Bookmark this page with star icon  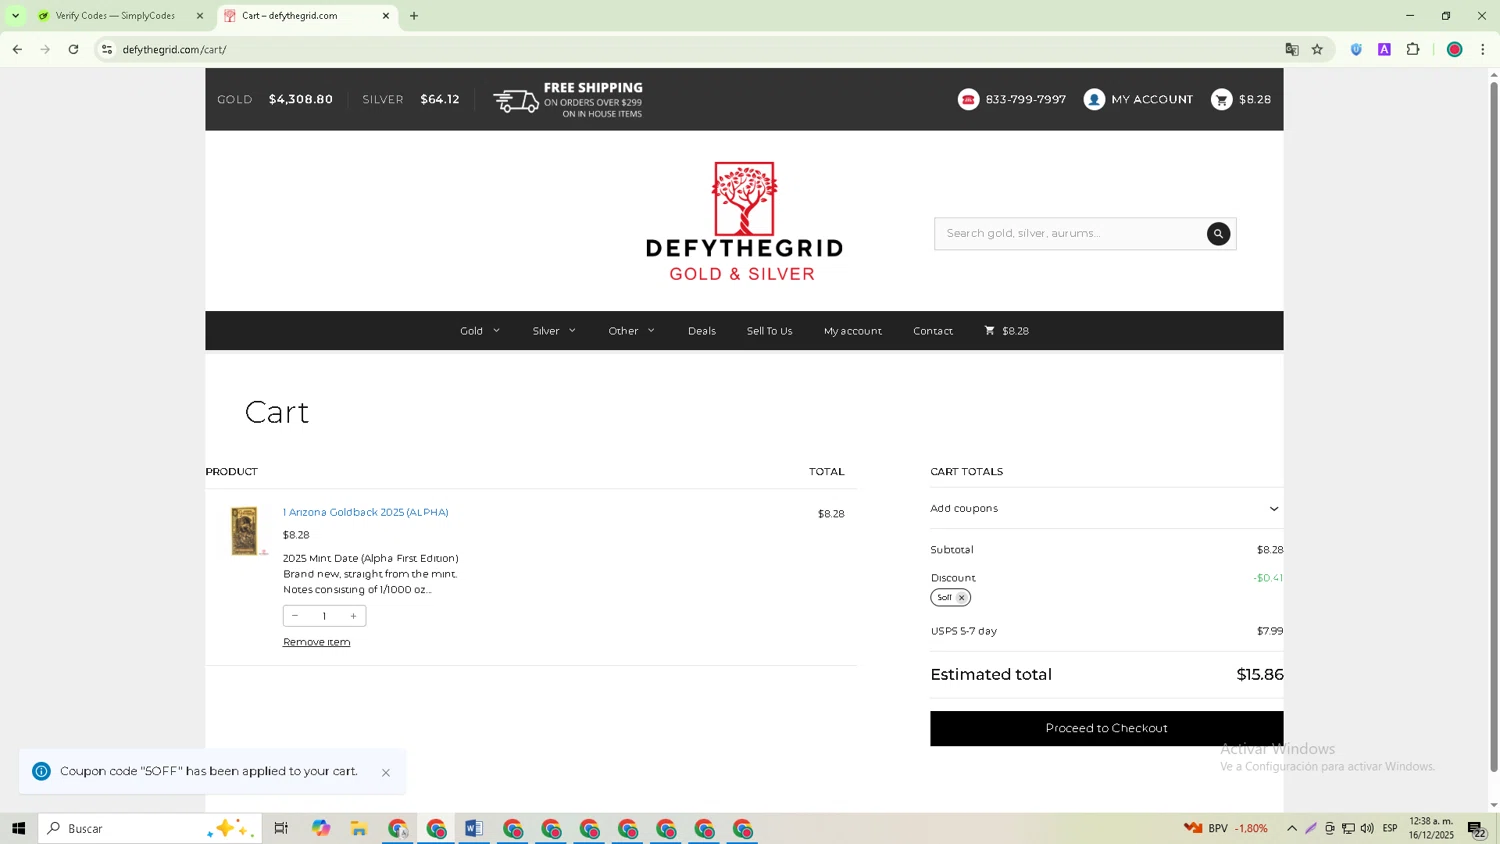click(1317, 49)
